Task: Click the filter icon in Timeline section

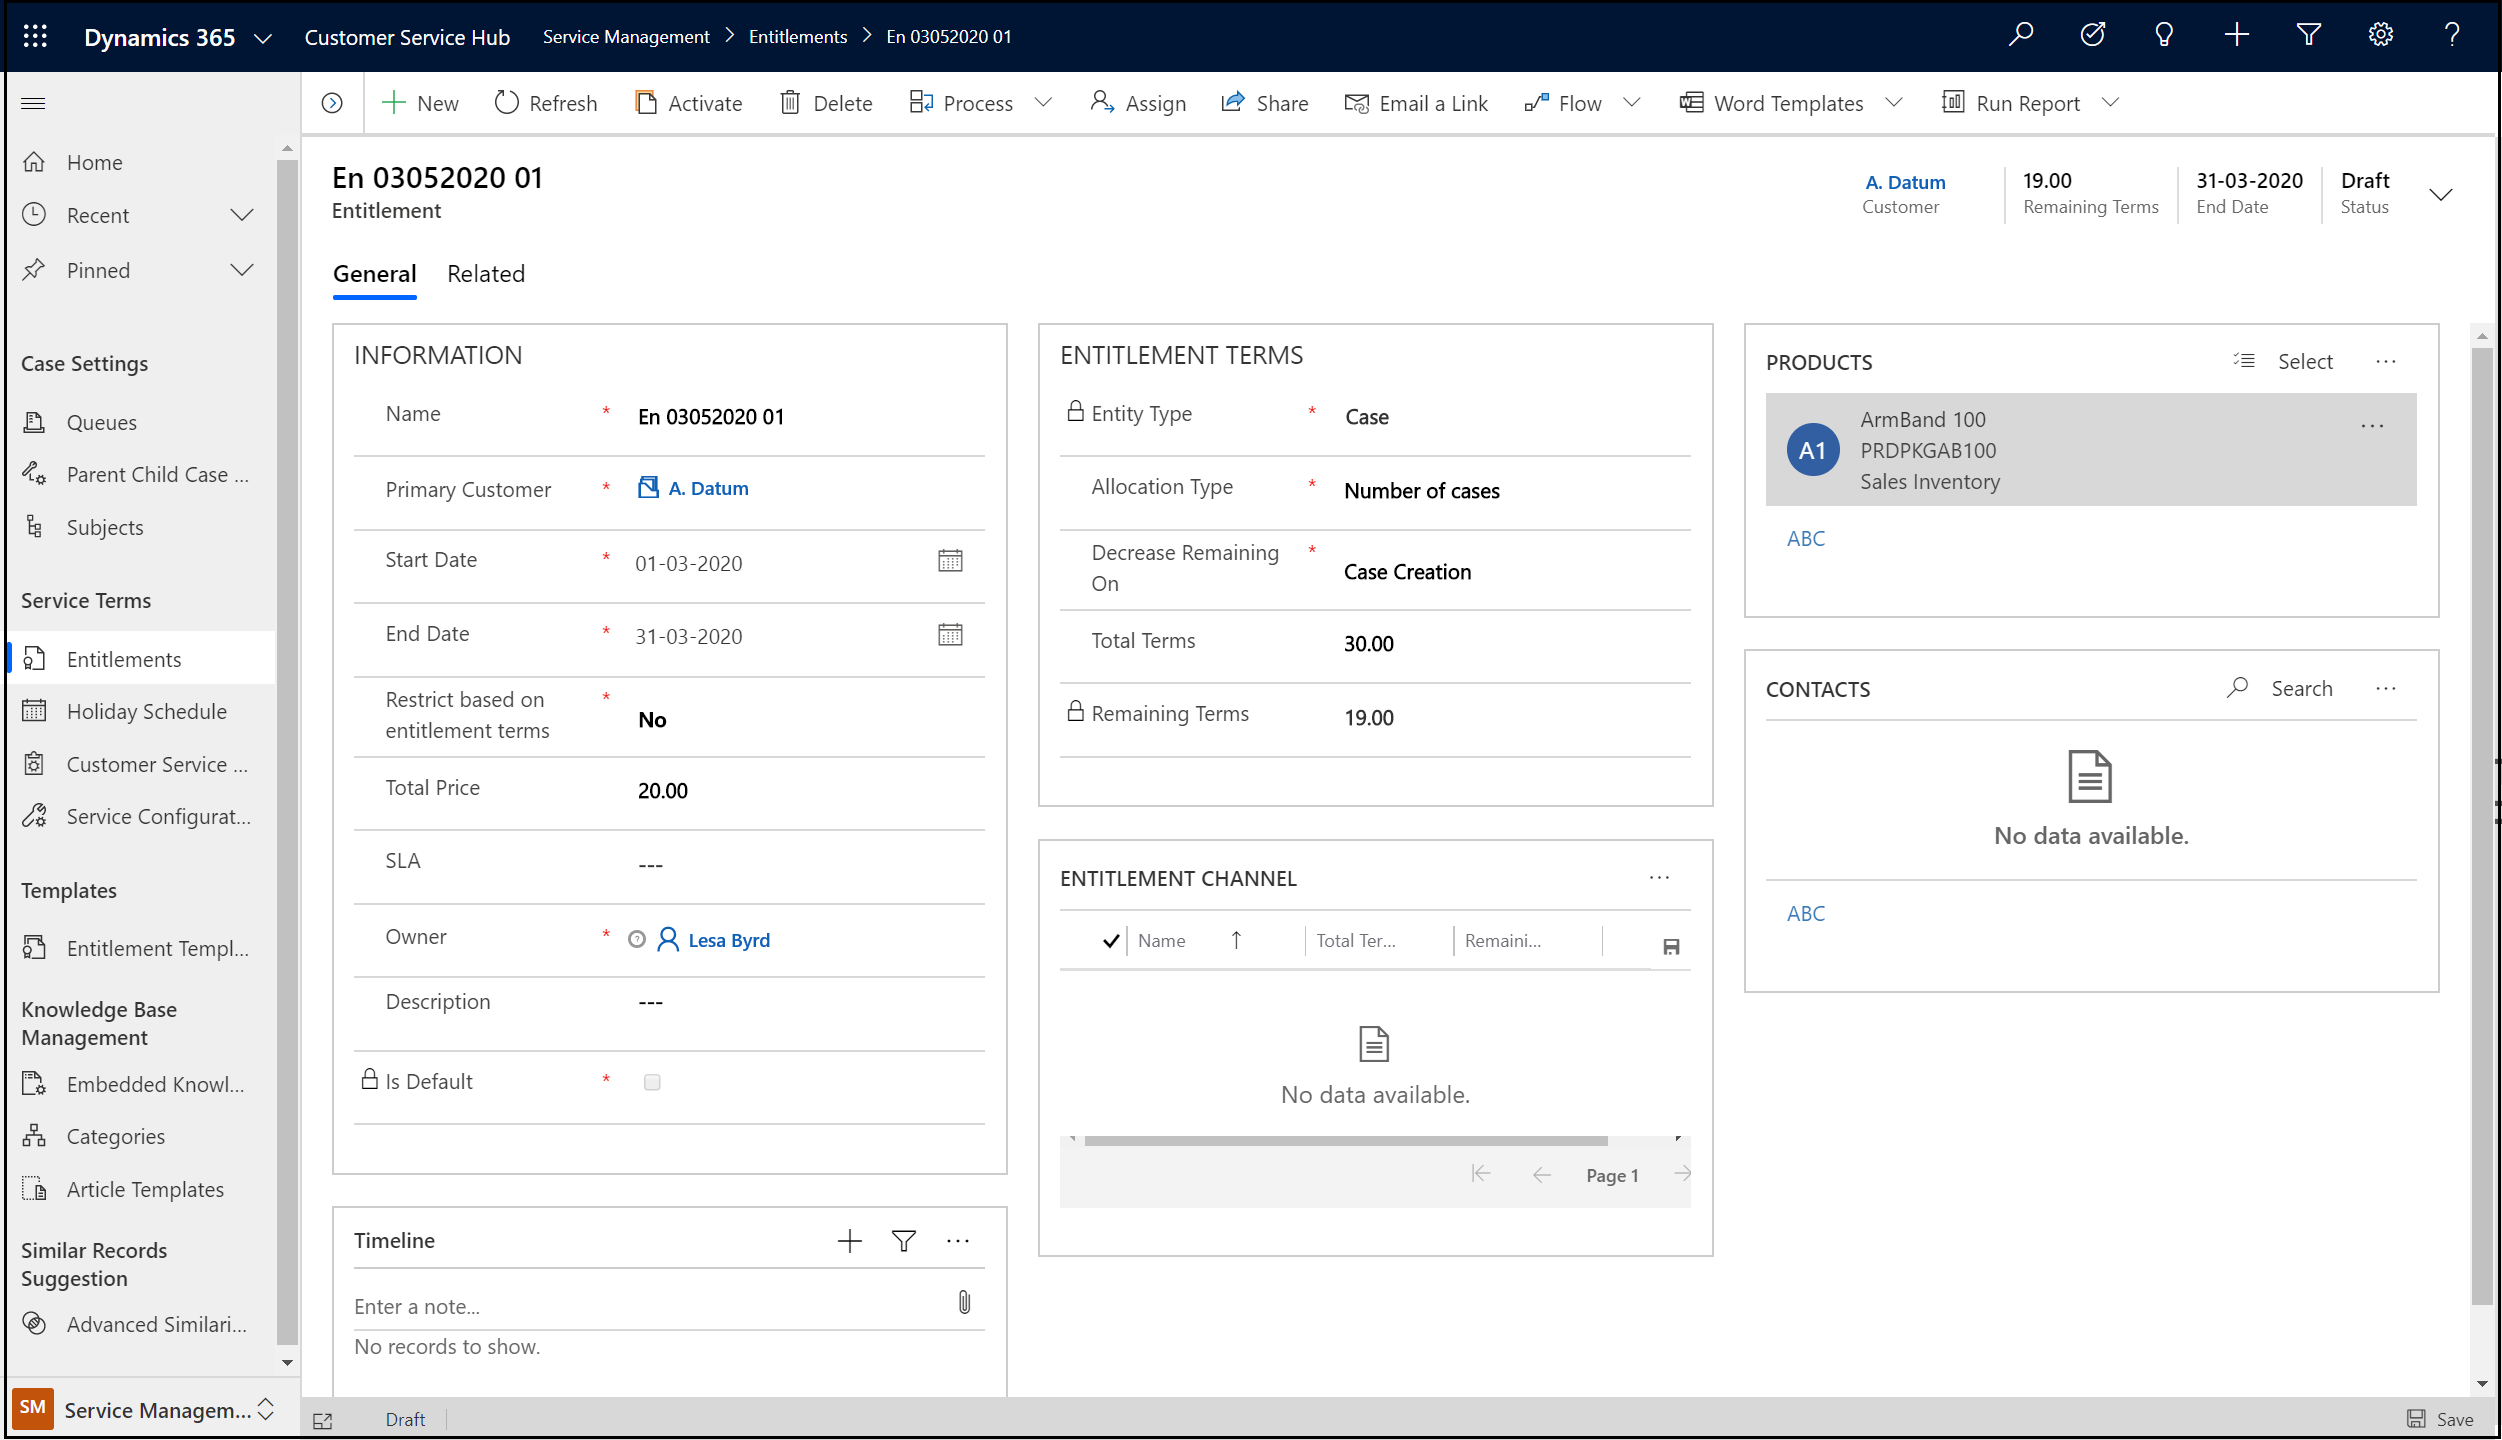Action: click(904, 1241)
